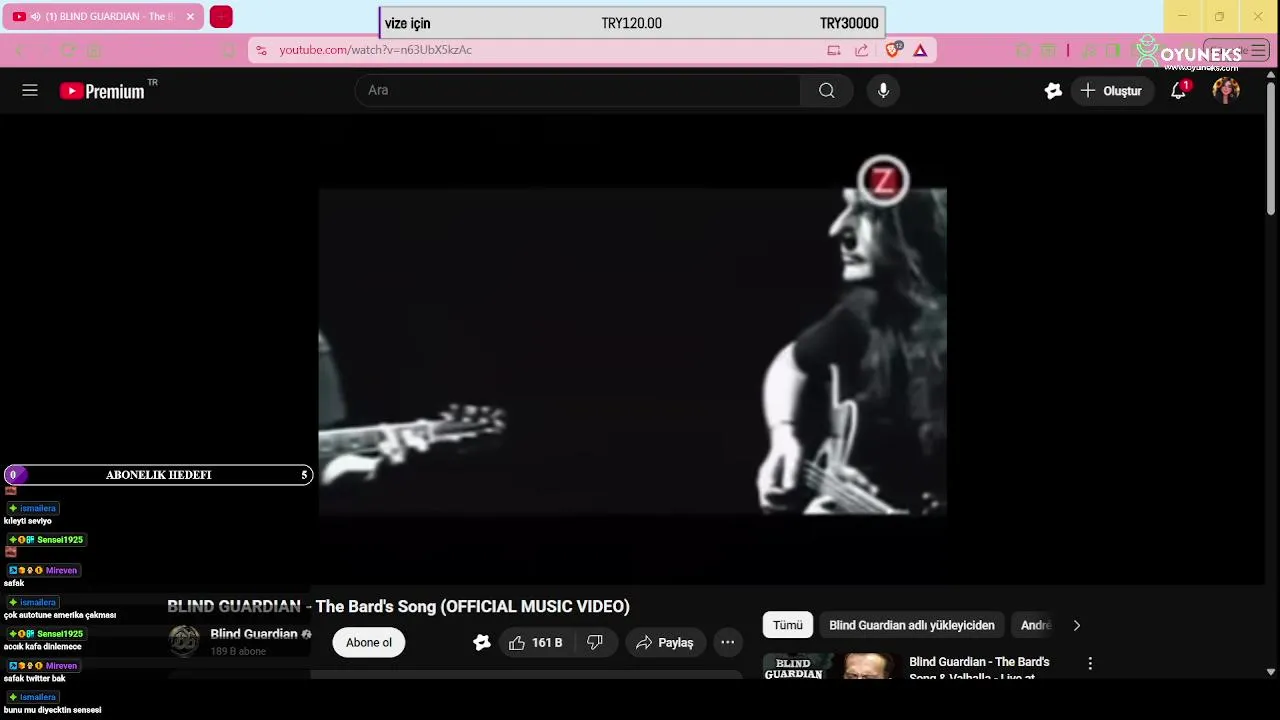Viewport: 1280px width, 720px height.
Task: Click the red Z badge on video
Action: [x=883, y=181]
